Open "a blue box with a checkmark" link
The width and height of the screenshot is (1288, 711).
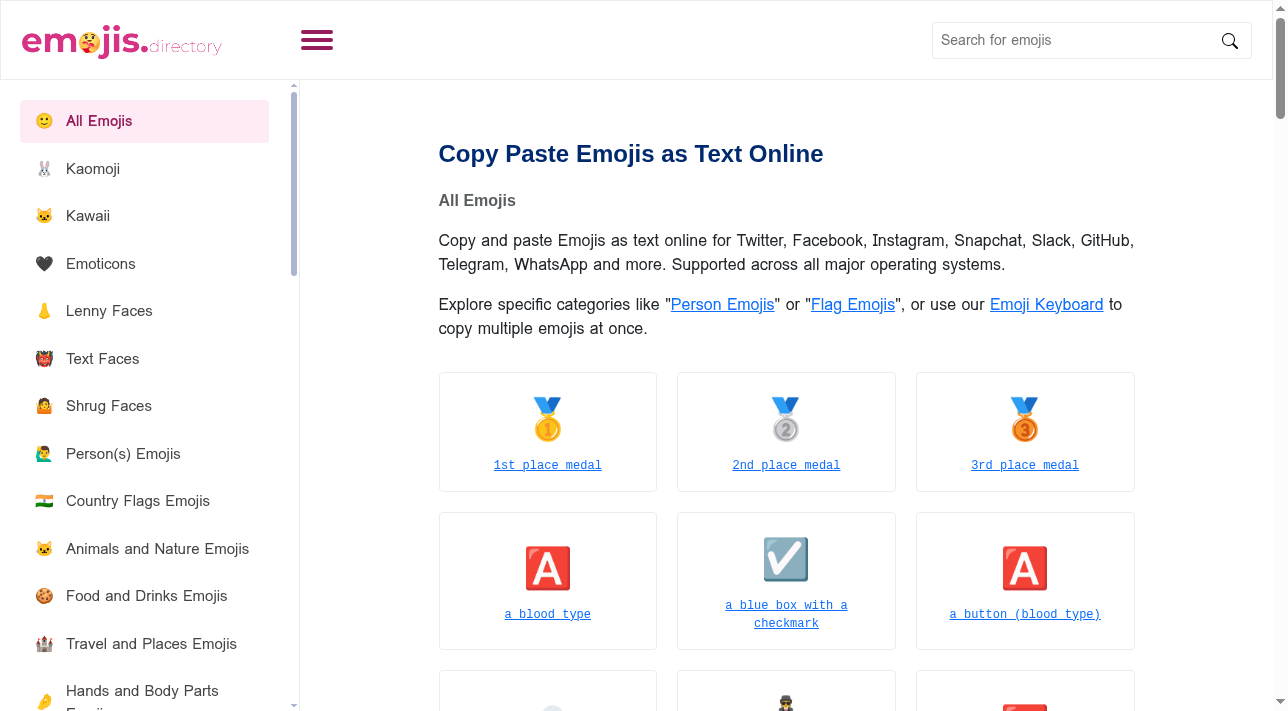click(786, 614)
